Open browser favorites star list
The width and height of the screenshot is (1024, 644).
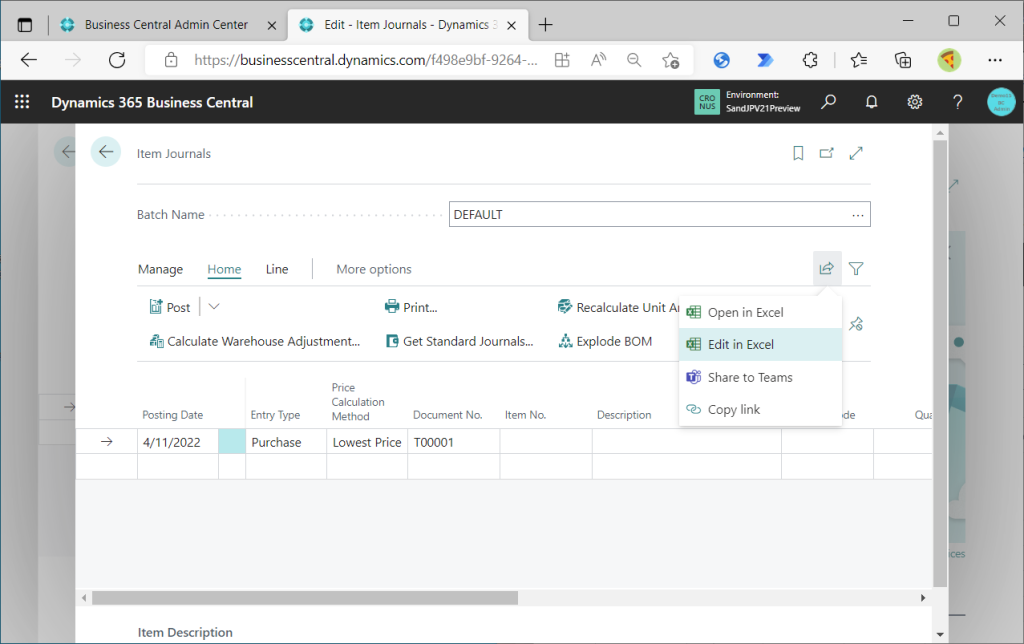pos(858,60)
